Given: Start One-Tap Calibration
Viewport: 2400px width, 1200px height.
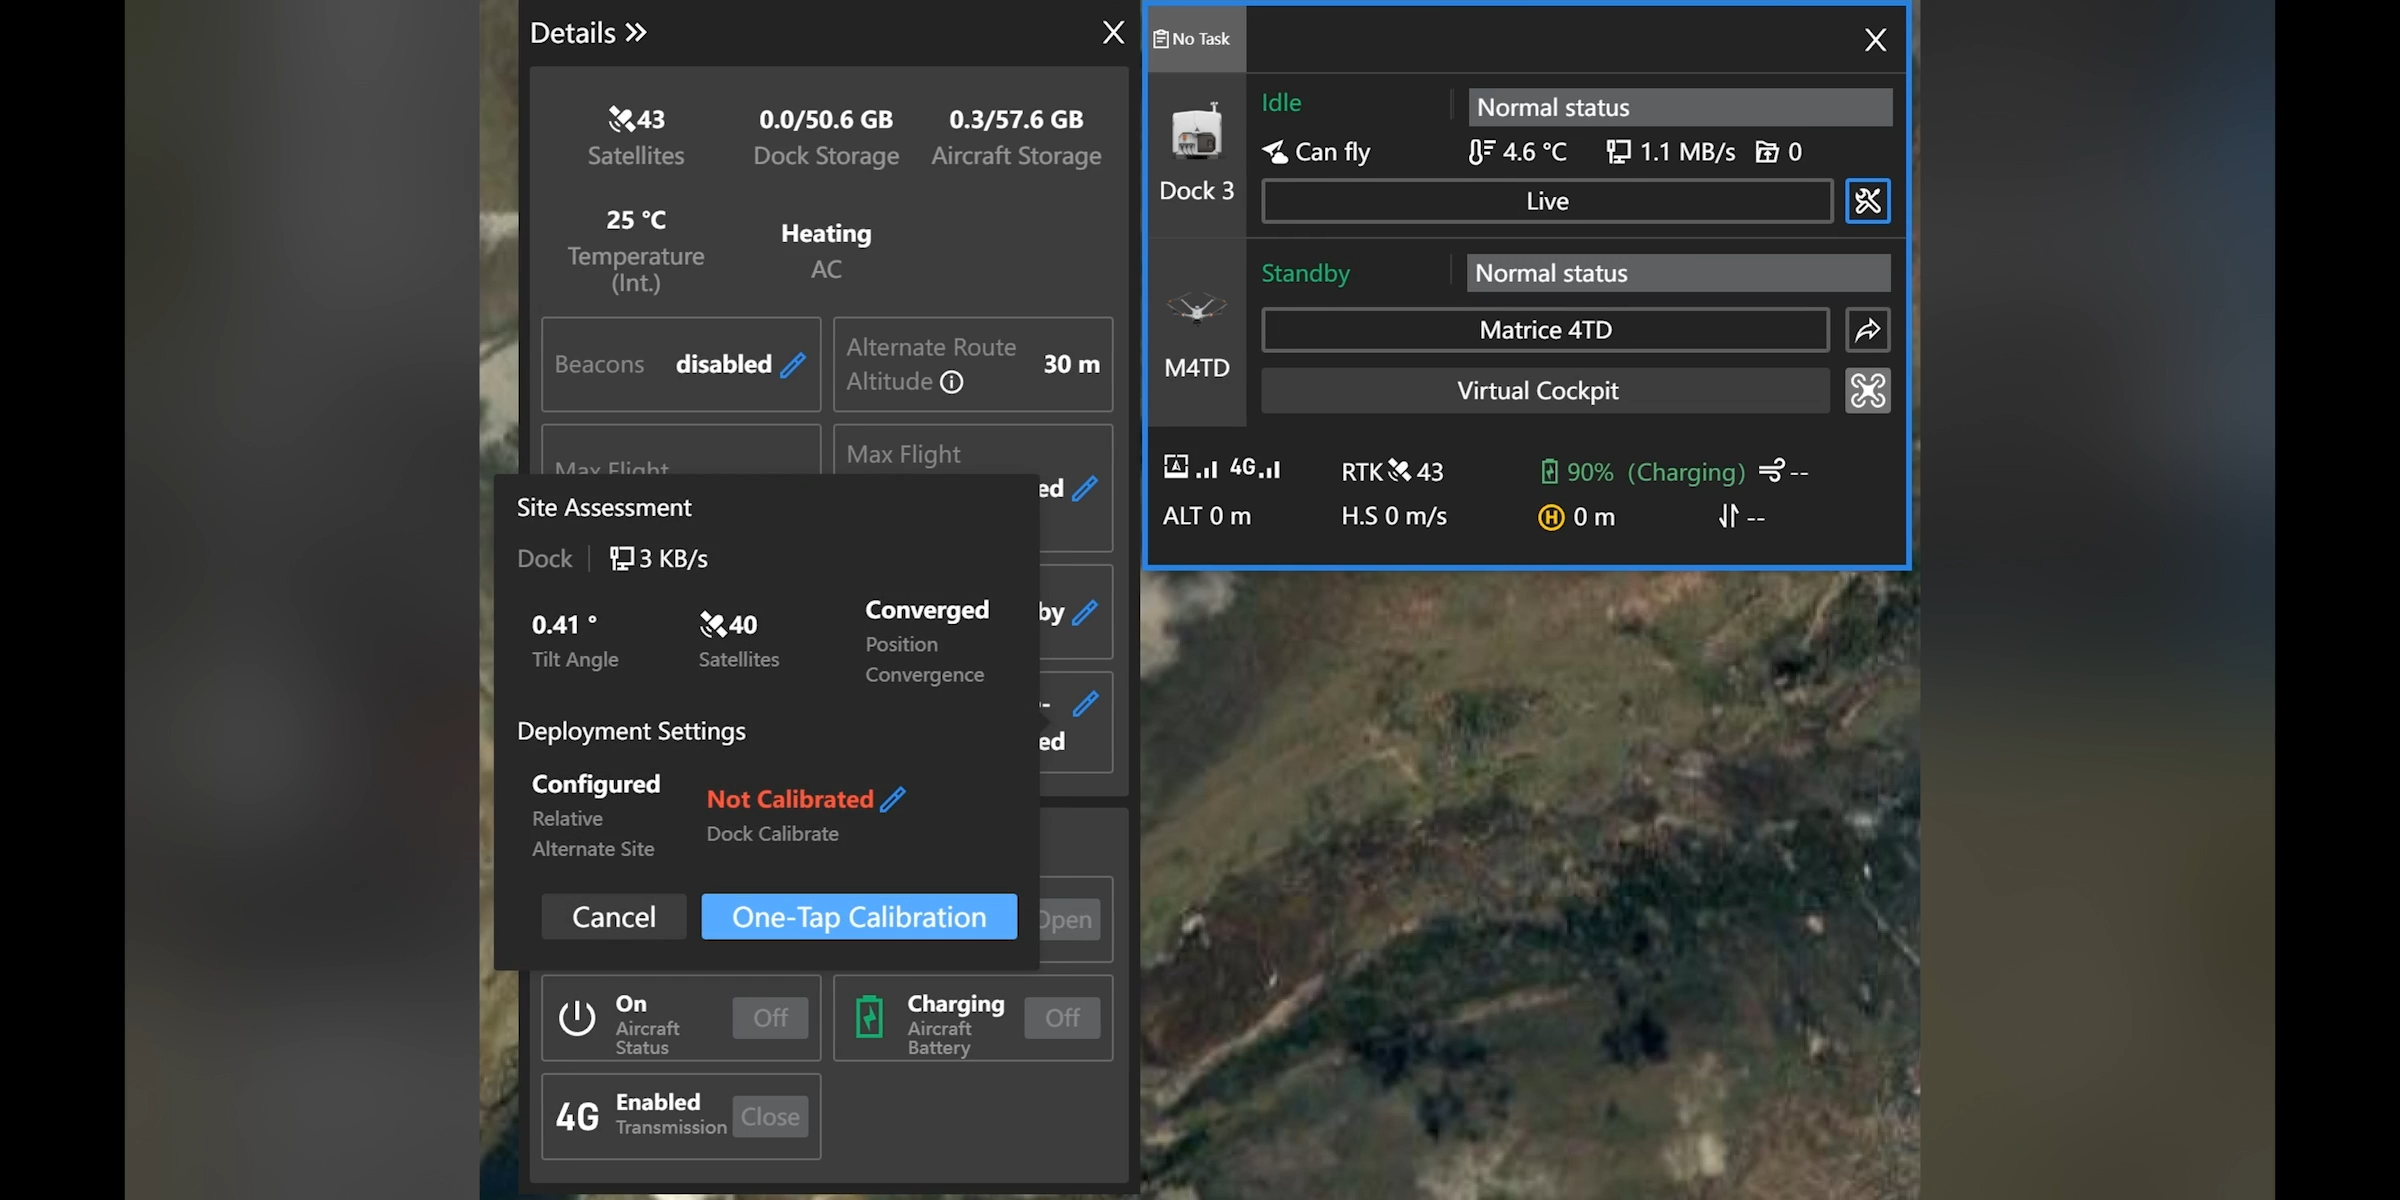Looking at the screenshot, I should coord(859,917).
